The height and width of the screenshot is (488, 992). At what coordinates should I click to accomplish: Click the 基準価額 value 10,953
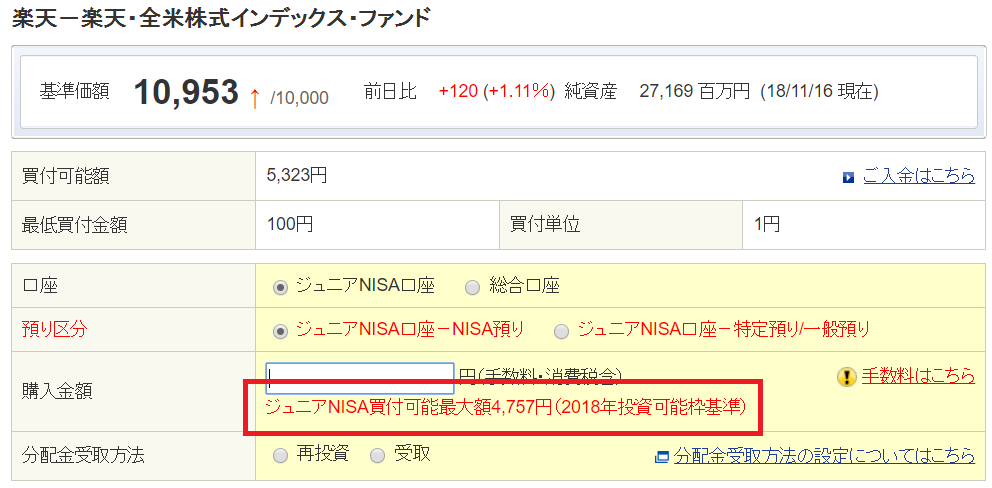186,92
